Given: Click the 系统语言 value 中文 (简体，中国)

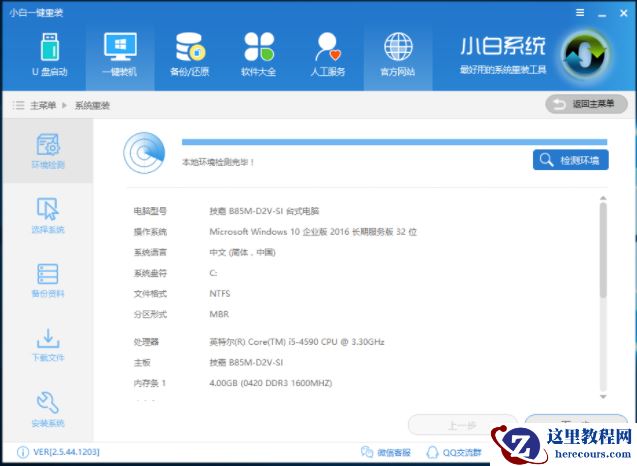Looking at the screenshot, I should click(x=242, y=252).
